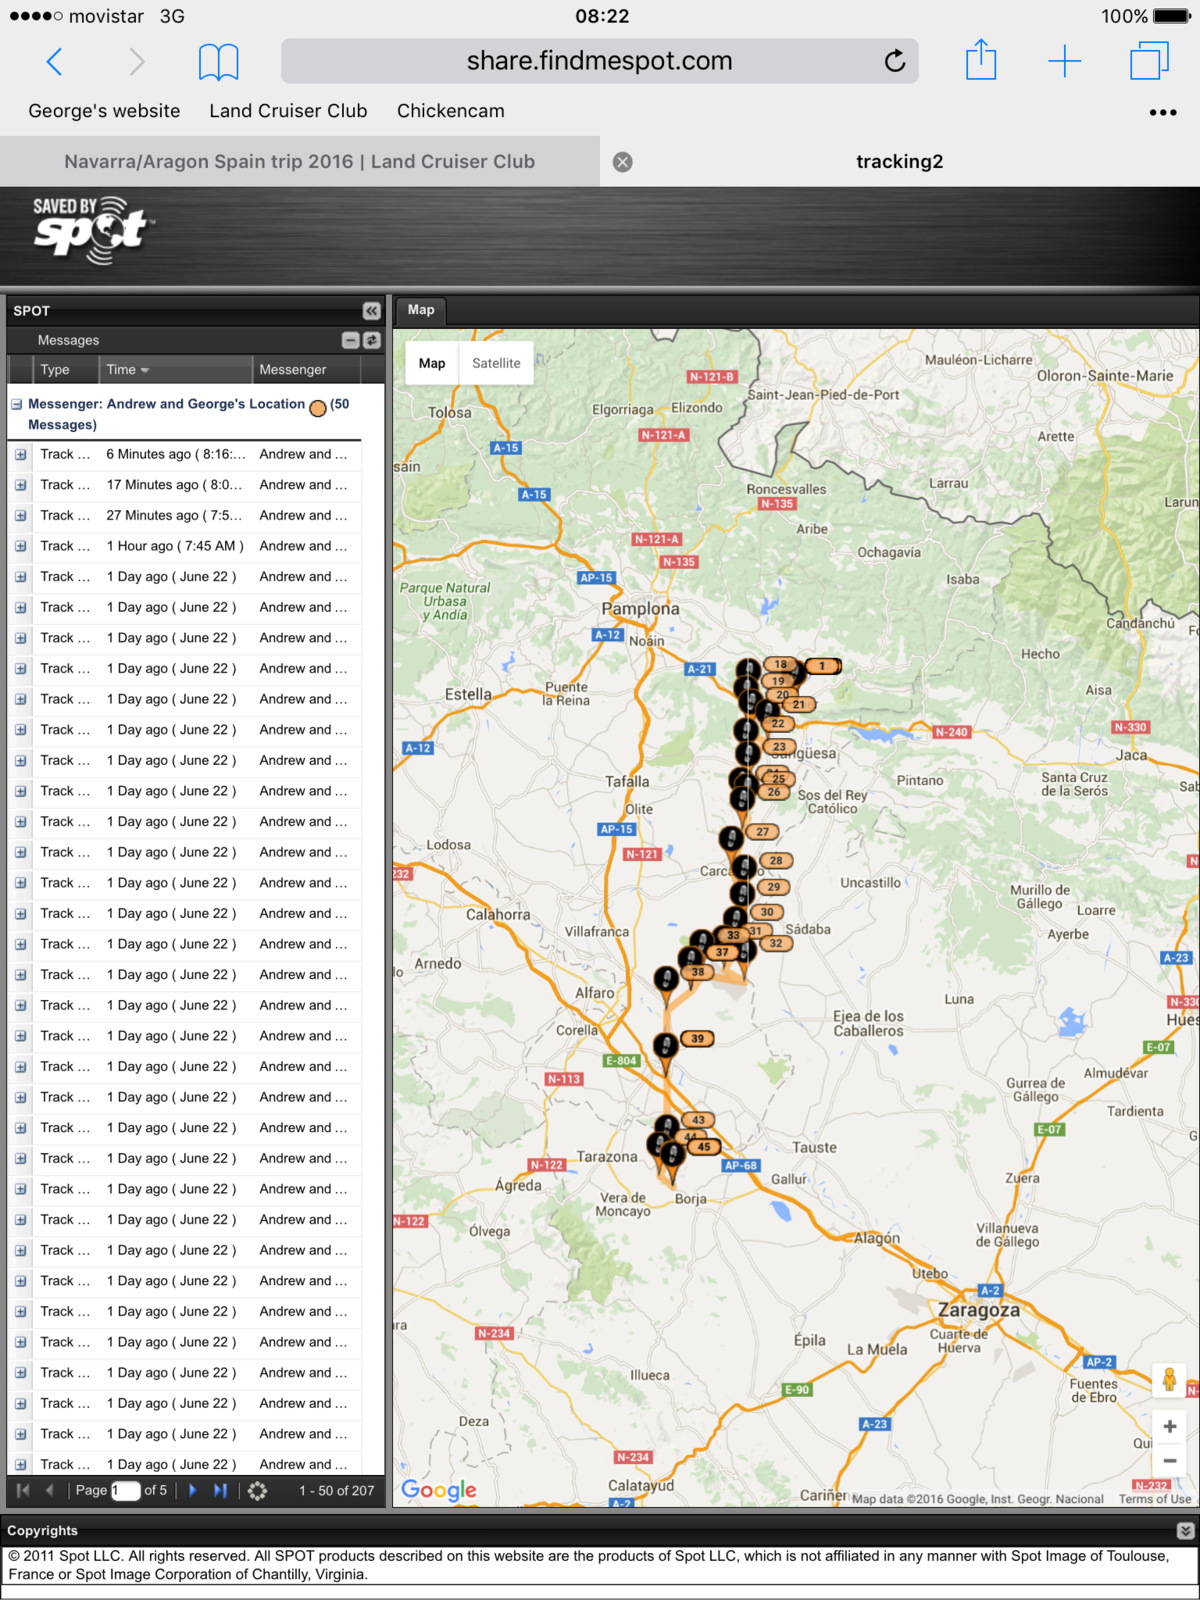This screenshot has width=1200, height=1600.
Task: Open George's website bookmark
Action: (104, 111)
